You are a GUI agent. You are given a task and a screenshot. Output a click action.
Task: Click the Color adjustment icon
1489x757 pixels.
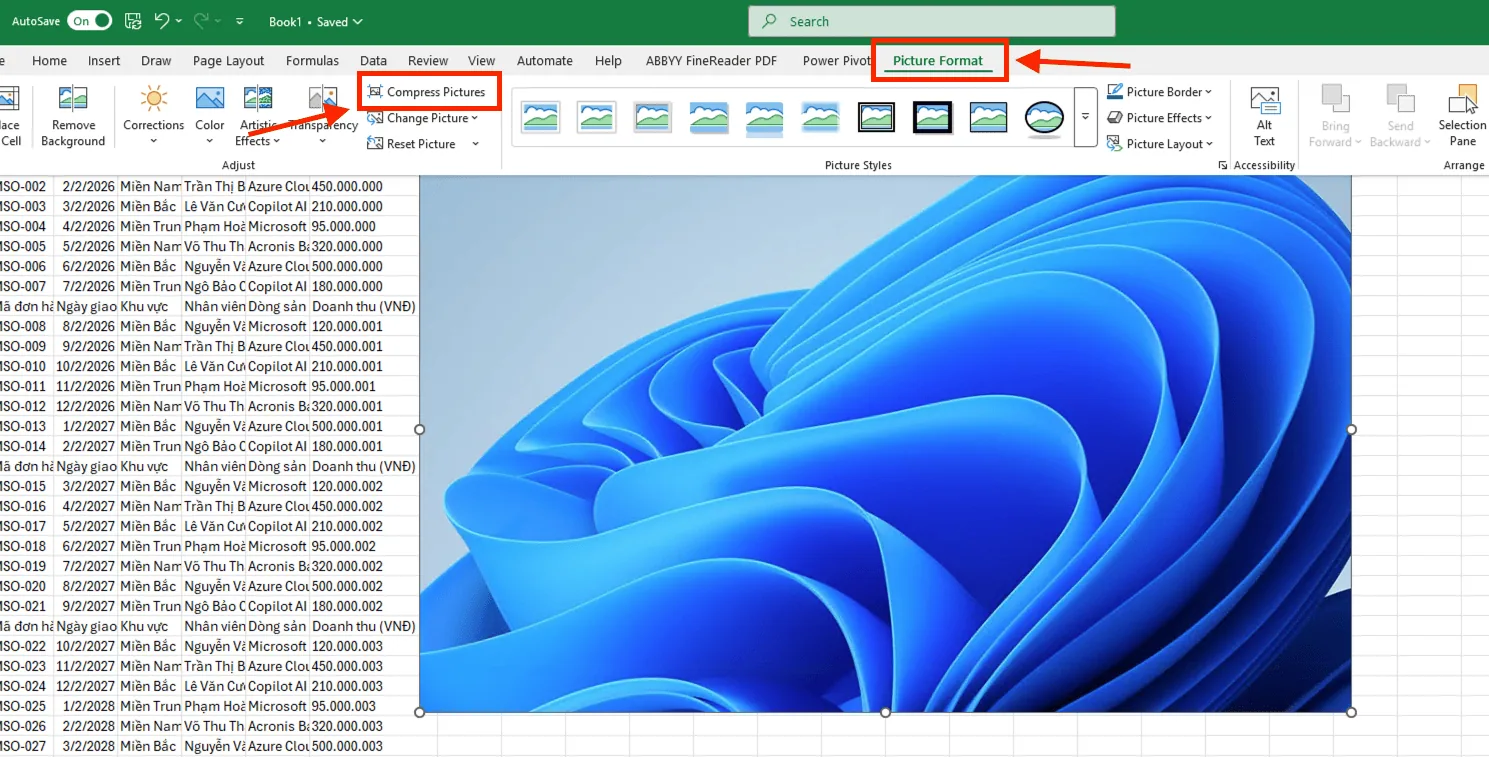point(209,99)
